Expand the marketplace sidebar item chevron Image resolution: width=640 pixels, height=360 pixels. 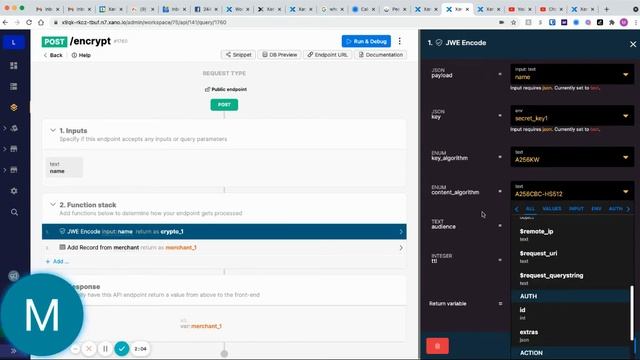coord(5,149)
